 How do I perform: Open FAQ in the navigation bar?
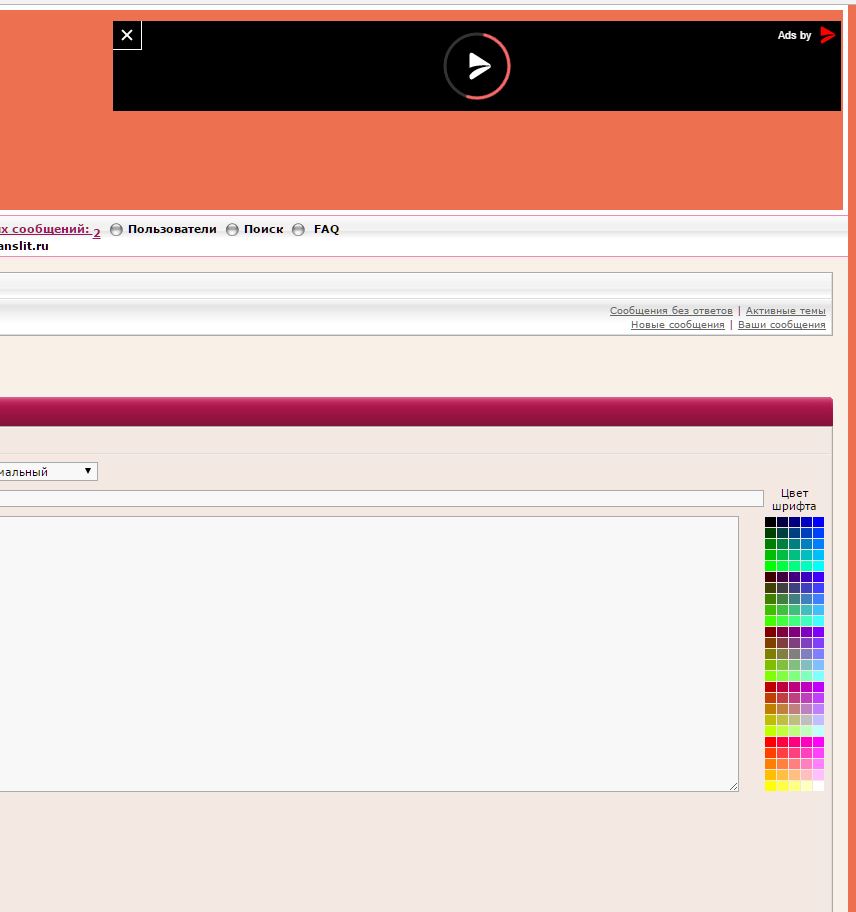pyautogui.click(x=326, y=229)
